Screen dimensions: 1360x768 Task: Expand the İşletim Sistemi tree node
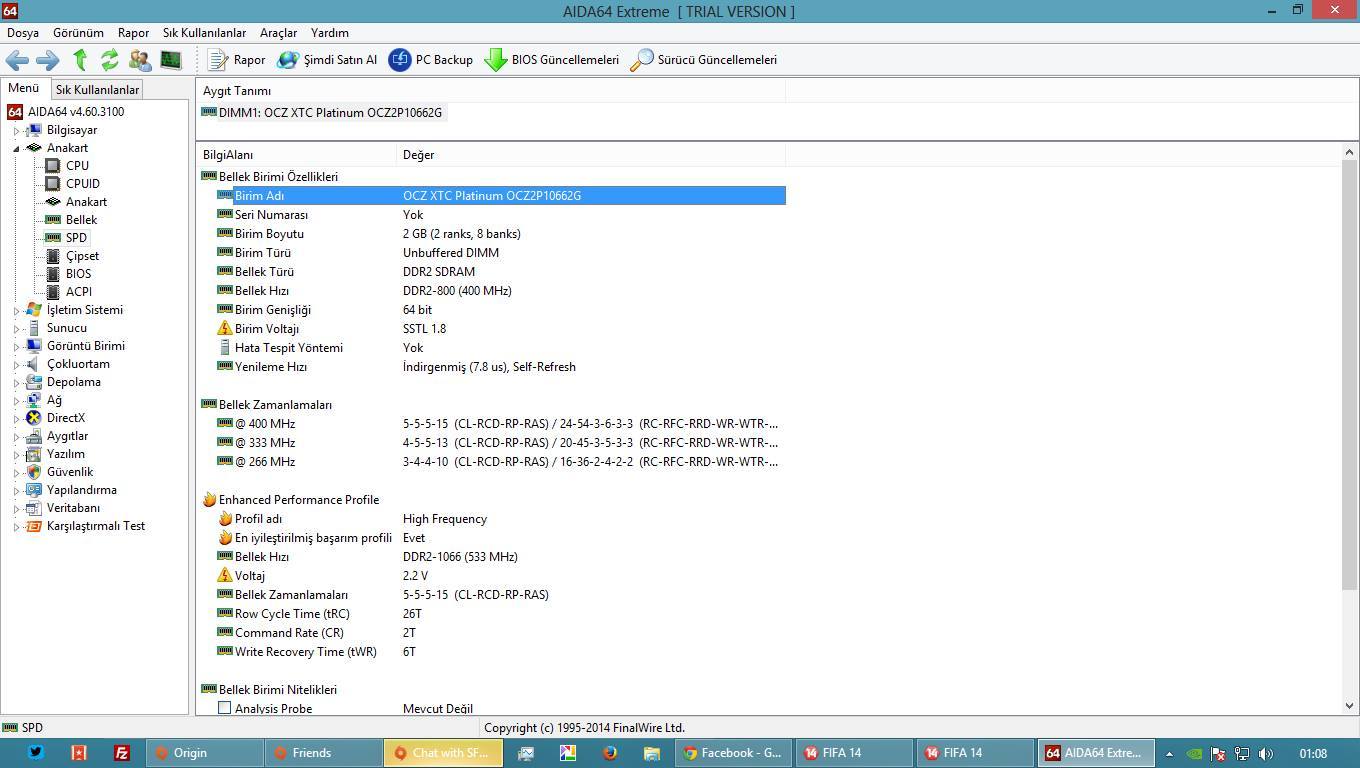tap(17, 311)
